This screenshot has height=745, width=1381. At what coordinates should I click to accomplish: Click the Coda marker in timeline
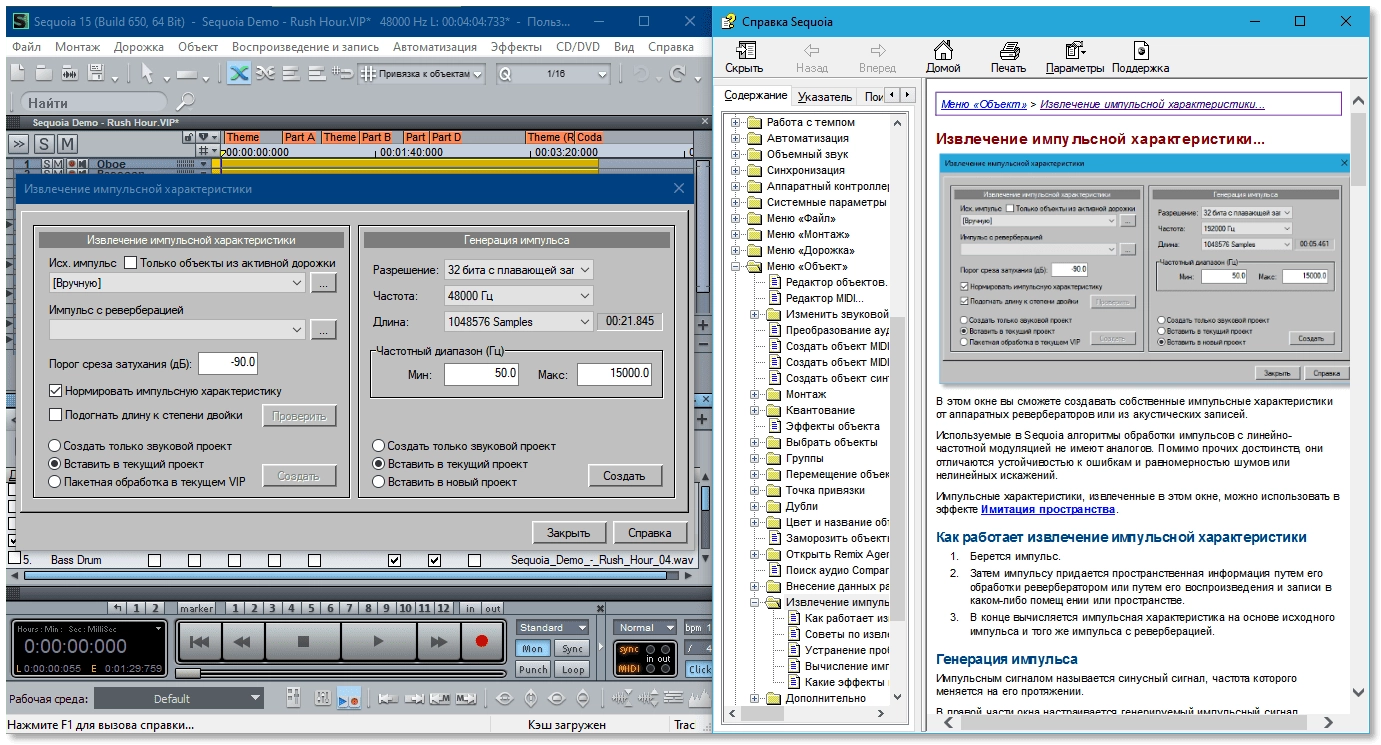pos(590,137)
